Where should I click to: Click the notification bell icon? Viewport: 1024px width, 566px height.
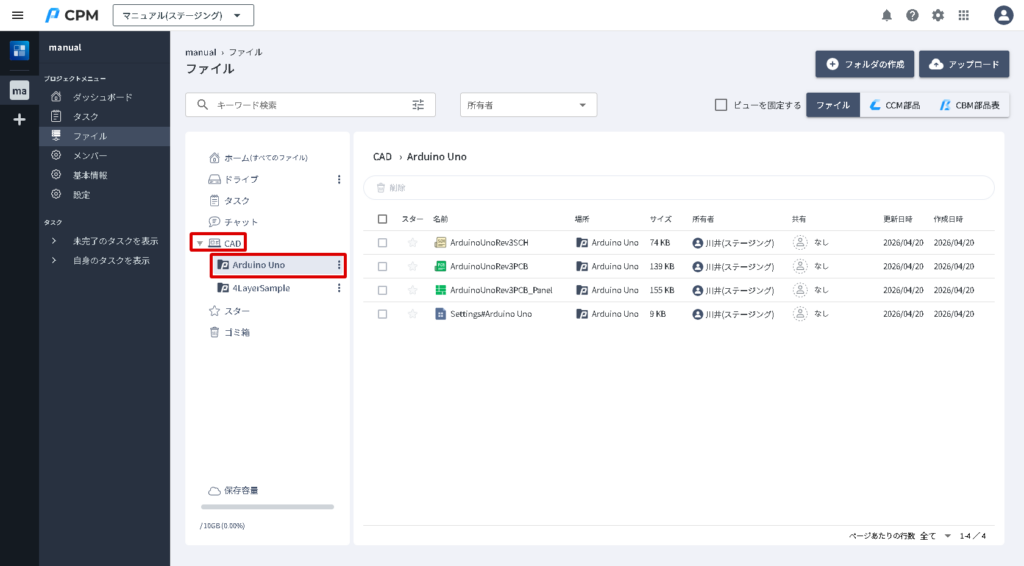[886, 15]
